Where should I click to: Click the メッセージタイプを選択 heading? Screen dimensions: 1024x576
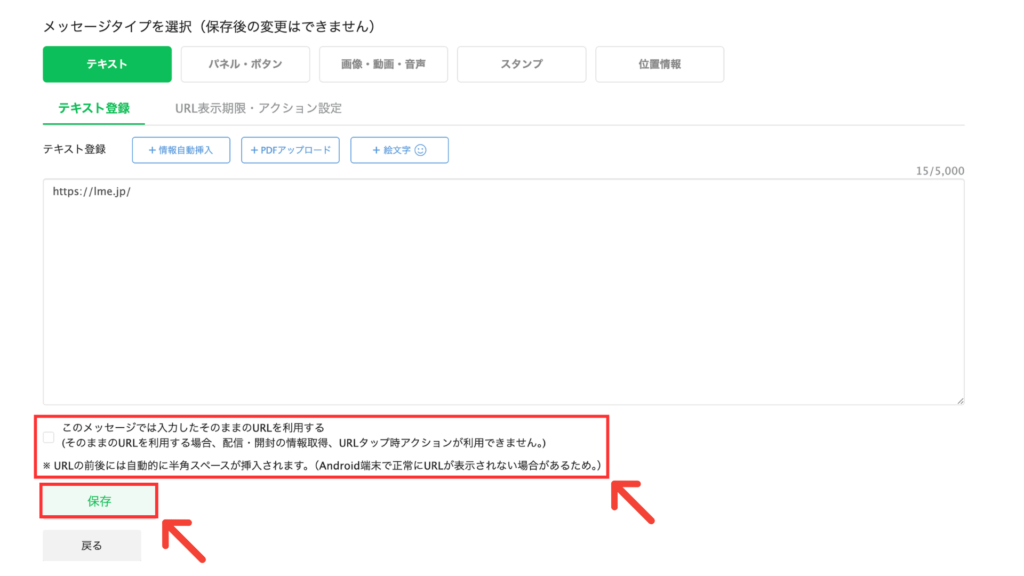coord(209,27)
